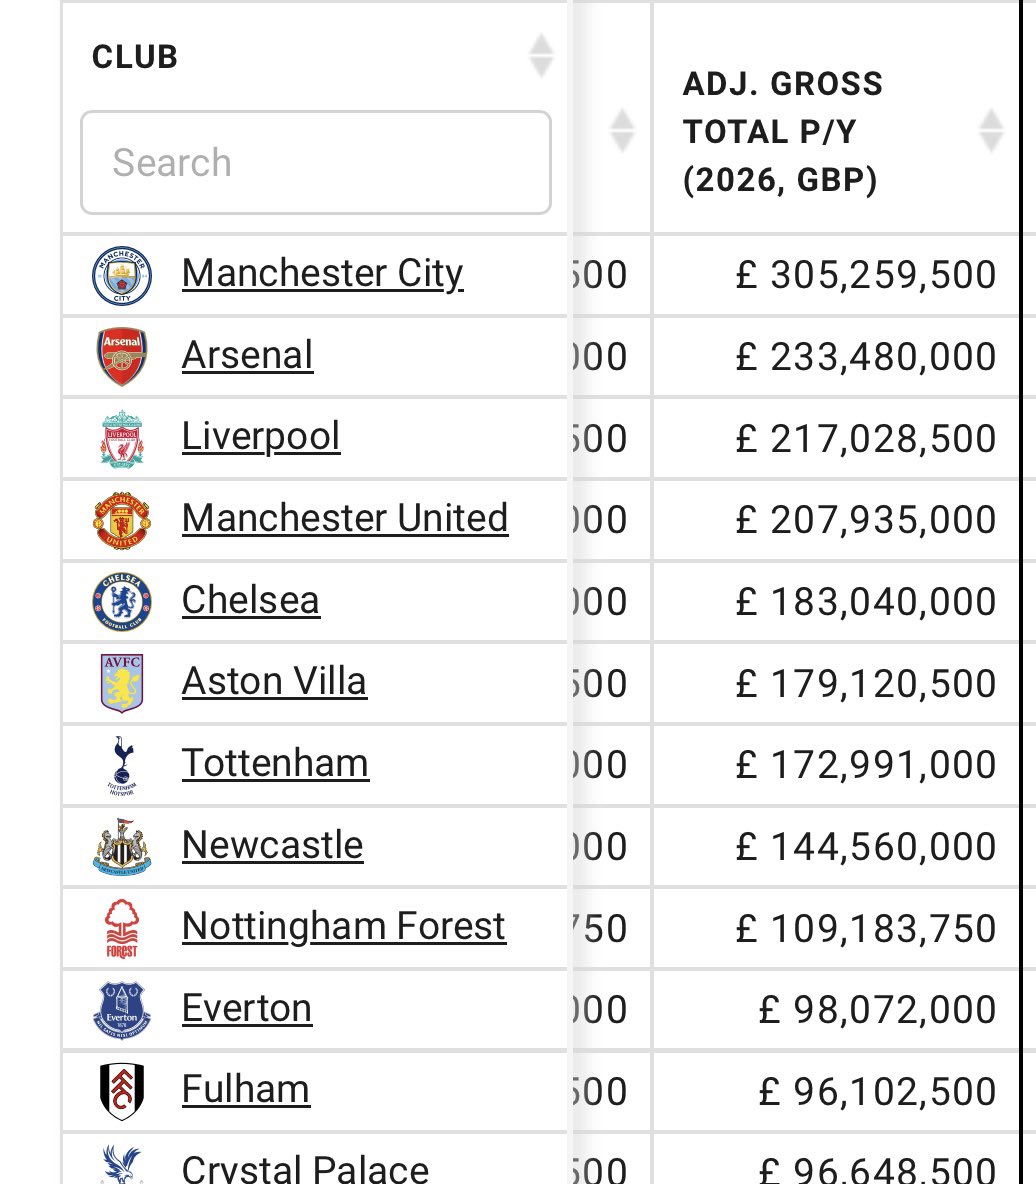The height and width of the screenshot is (1184, 1036).
Task: Click the Everton club badge
Action: point(122,1010)
